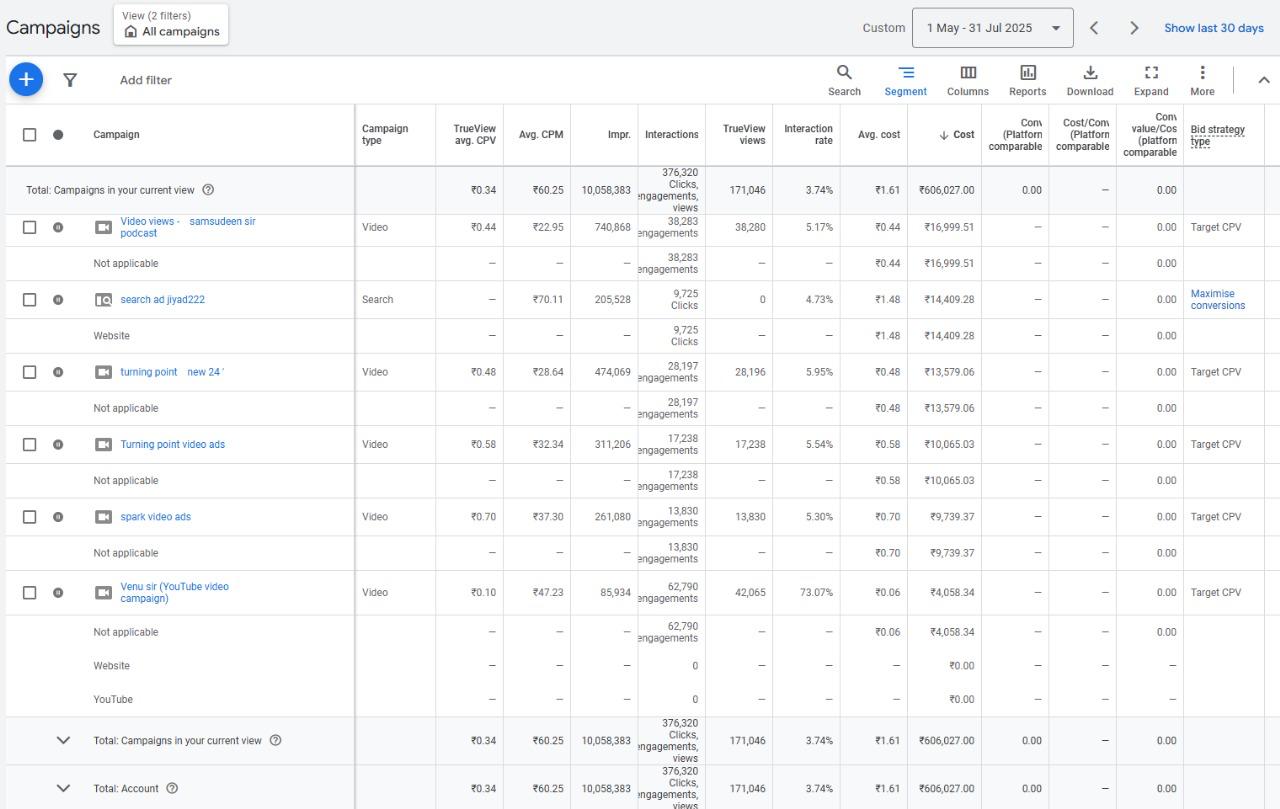
Task: Open the Venu sir YouTube video campaign
Action: (174, 592)
